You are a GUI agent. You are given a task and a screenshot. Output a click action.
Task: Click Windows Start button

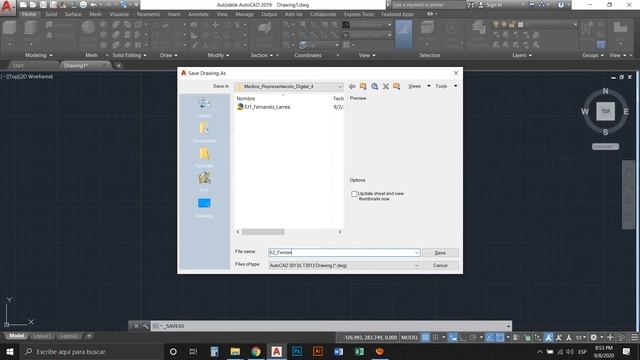(x=10, y=351)
